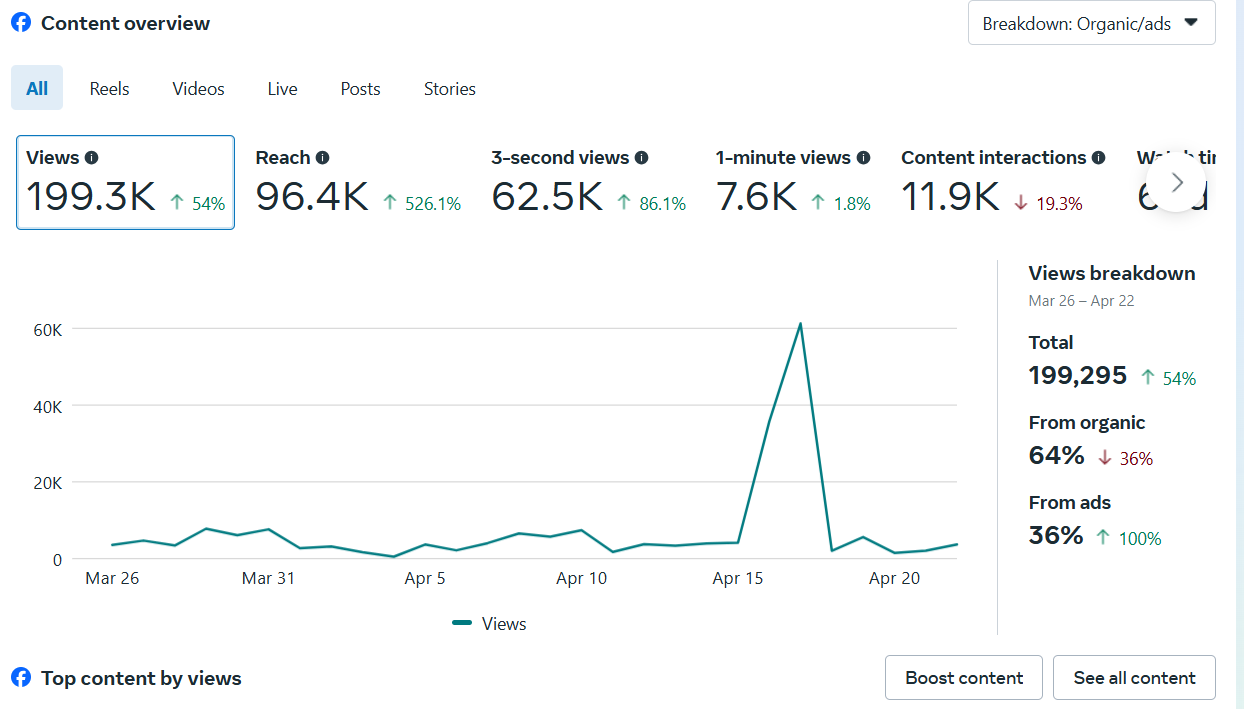Click the Apr 5 axis label
1244x709 pixels.
[425, 578]
